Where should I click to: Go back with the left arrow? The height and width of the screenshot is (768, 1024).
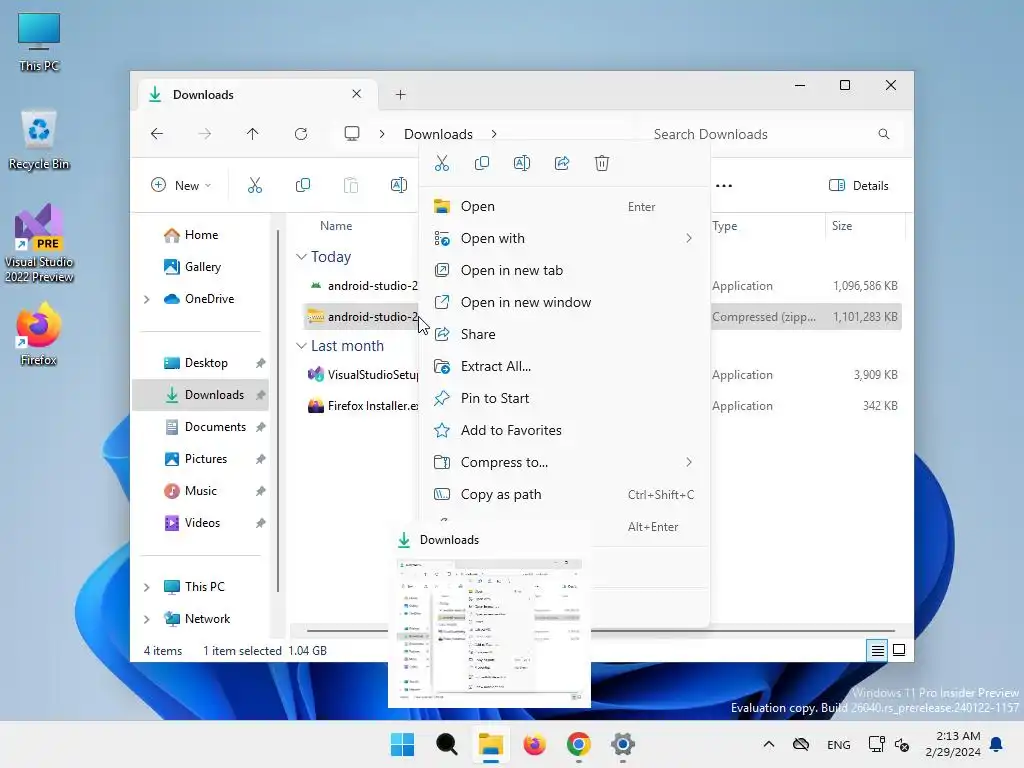coord(157,134)
